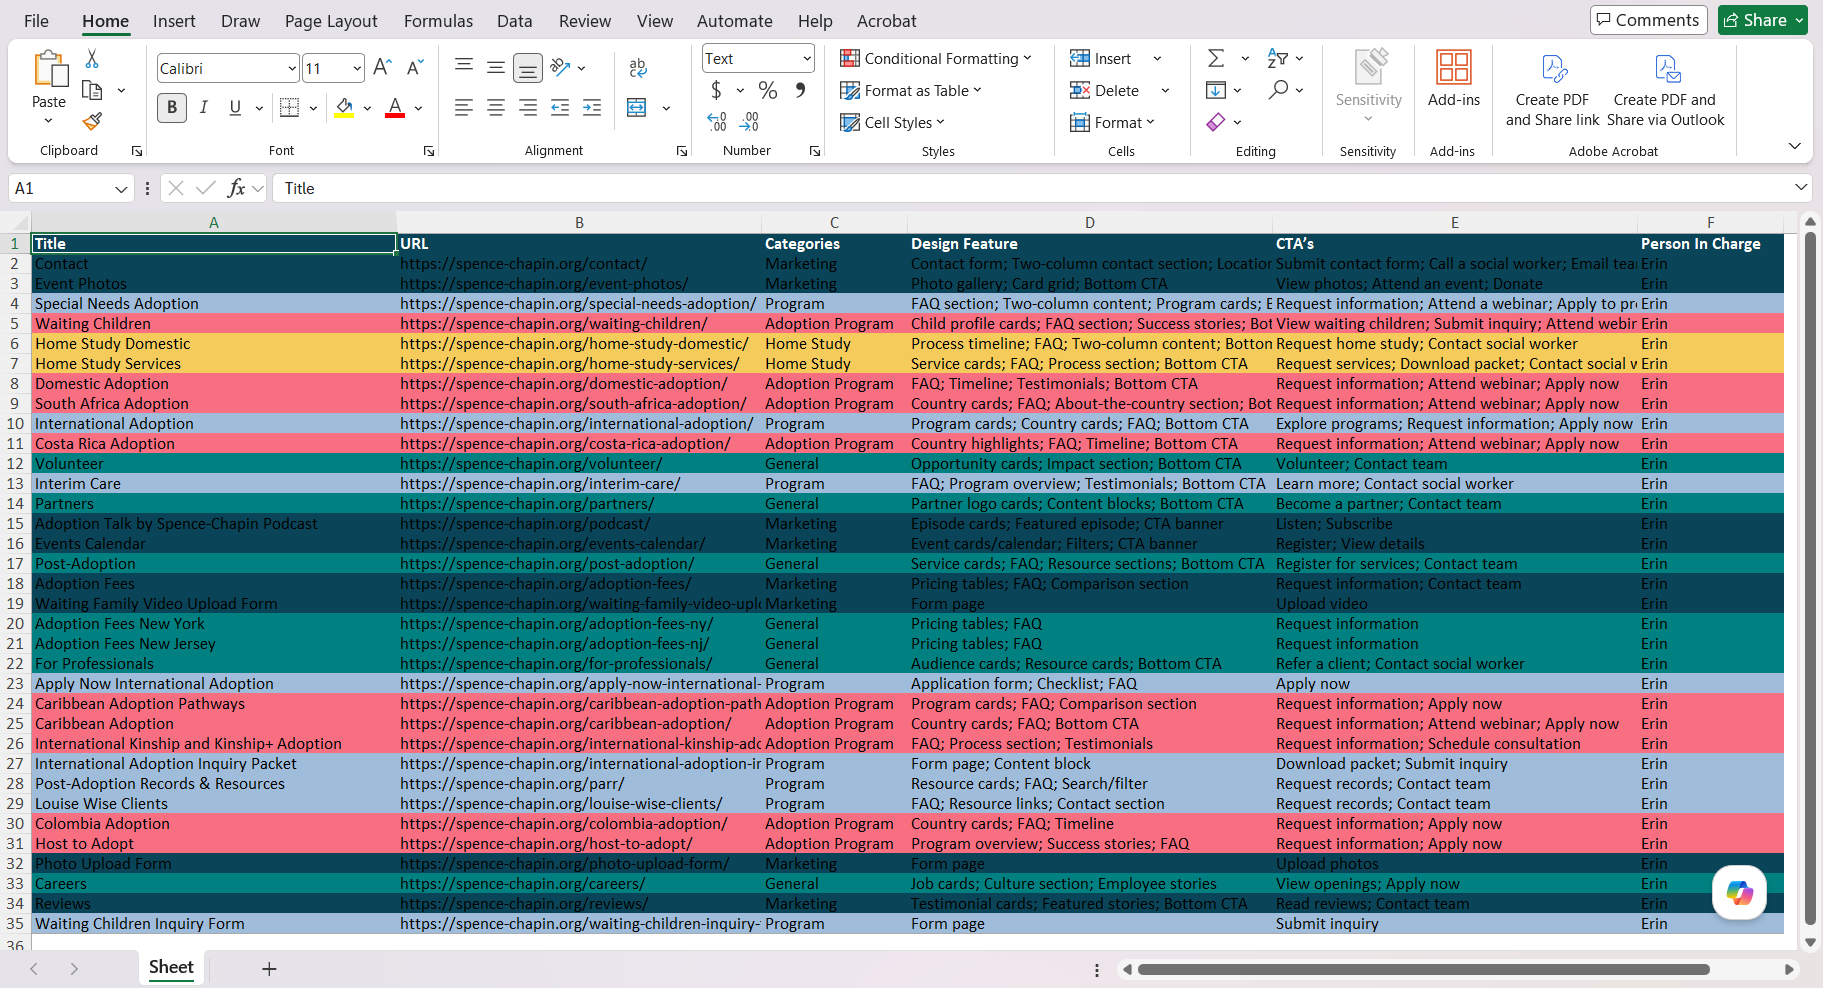
Task: Open Find and Select magnifier
Action: 1278,90
